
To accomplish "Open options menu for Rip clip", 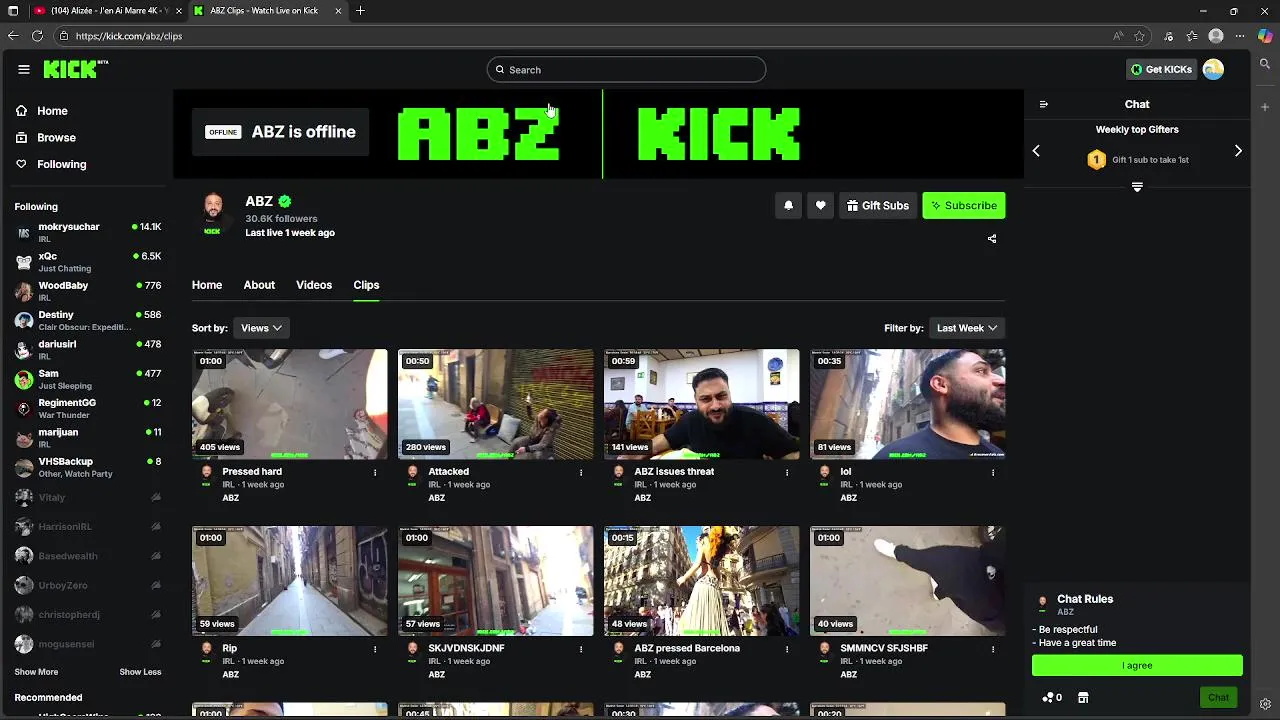I will tap(375, 649).
